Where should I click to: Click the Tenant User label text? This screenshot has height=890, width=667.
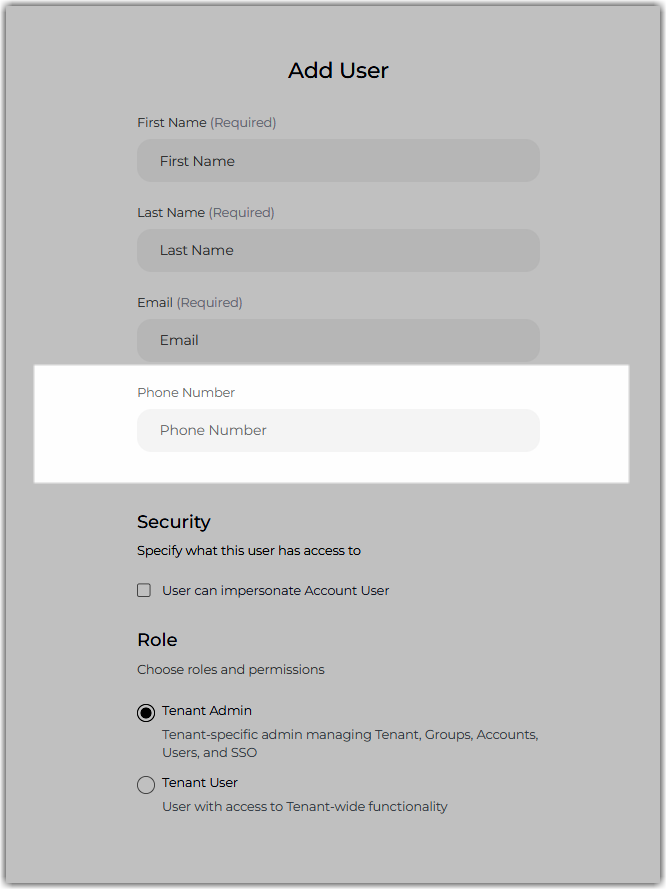200,783
